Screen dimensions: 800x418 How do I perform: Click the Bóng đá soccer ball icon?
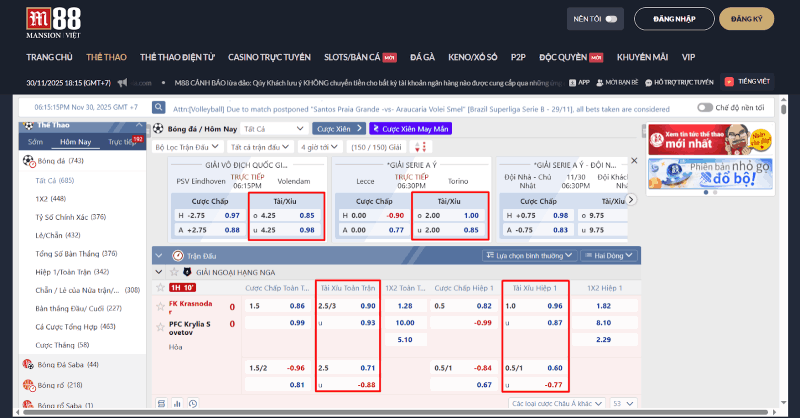point(28,161)
